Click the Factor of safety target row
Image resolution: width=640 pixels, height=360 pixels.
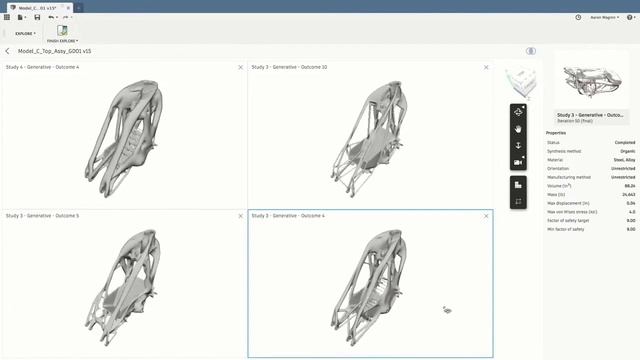(x=591, y=220)
